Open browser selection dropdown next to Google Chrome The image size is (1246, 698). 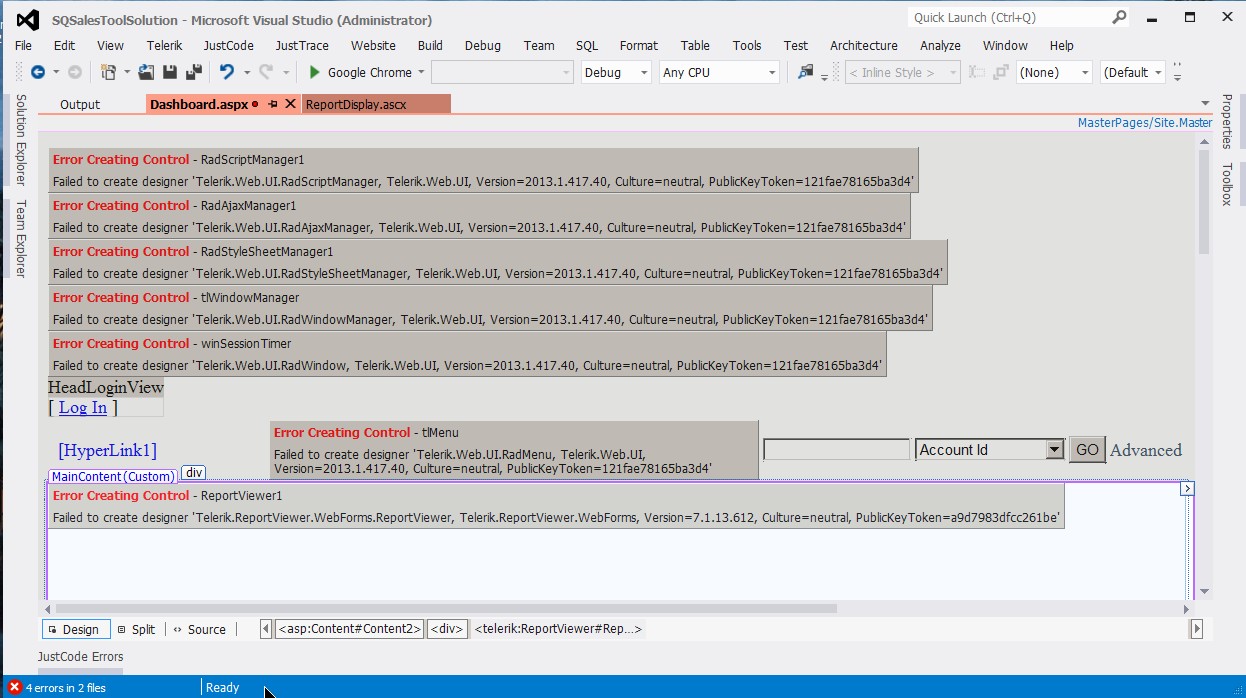[x=421, y=72]
